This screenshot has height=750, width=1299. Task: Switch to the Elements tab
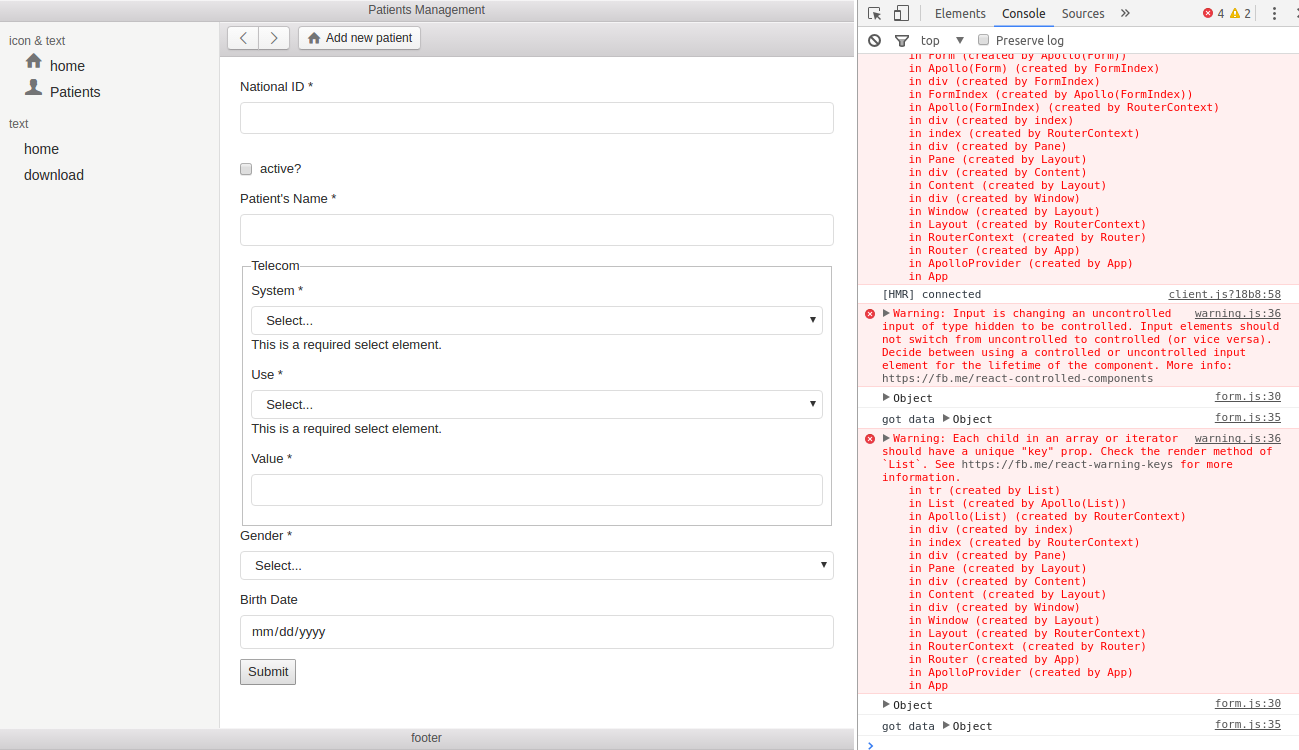point(960,13)
